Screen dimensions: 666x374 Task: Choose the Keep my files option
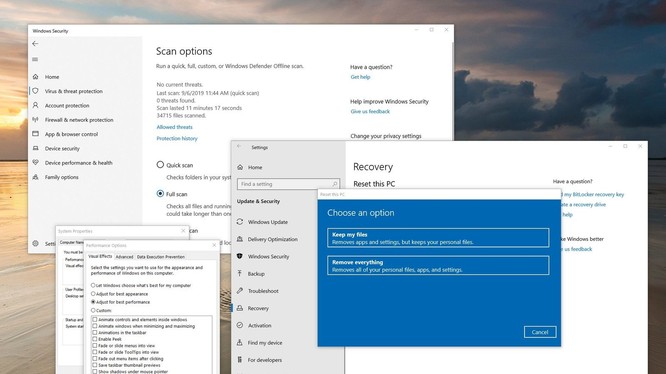click(x=438, y=238)
